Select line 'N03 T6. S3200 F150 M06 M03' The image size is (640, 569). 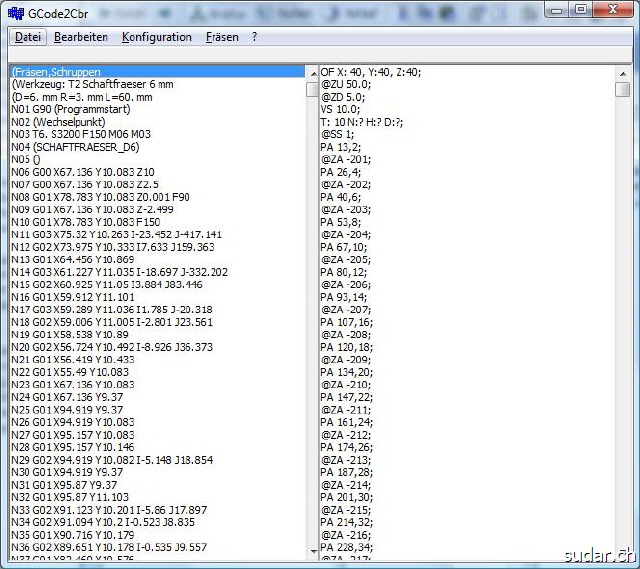158,134
